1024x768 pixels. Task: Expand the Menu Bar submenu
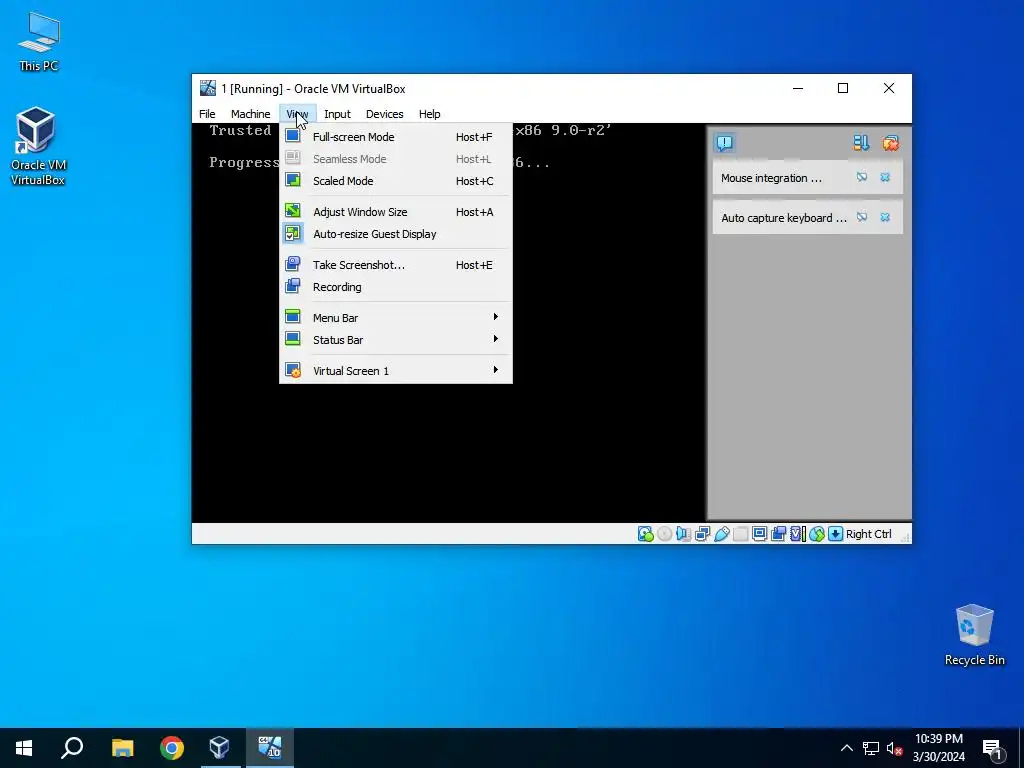(x=395, y=317)
